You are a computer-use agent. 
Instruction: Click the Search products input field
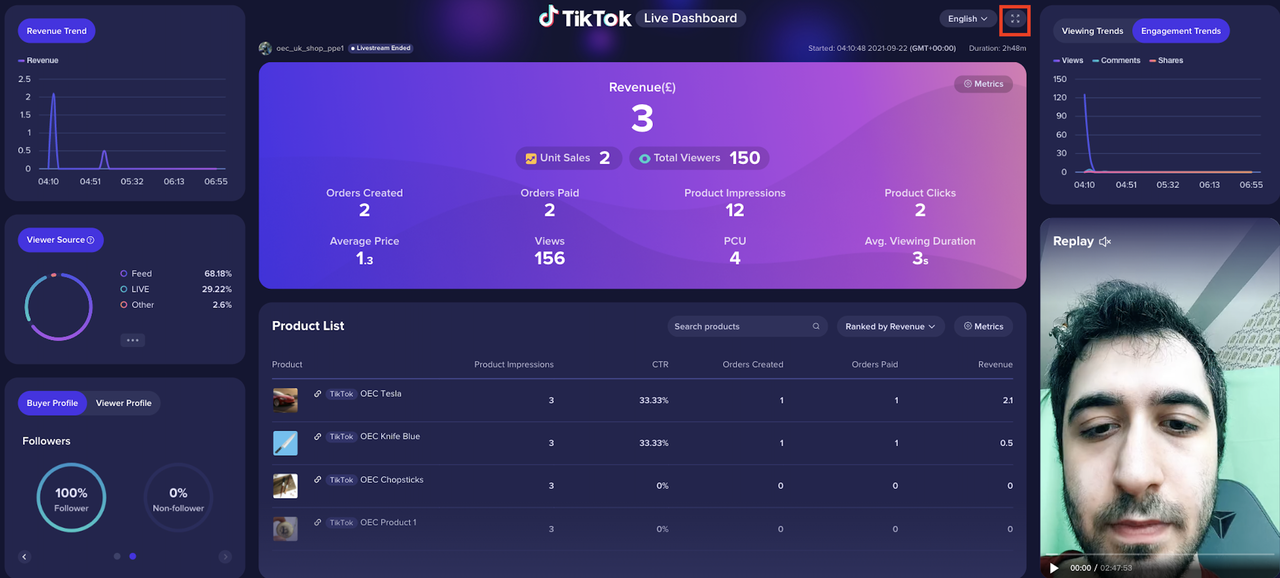738,327
